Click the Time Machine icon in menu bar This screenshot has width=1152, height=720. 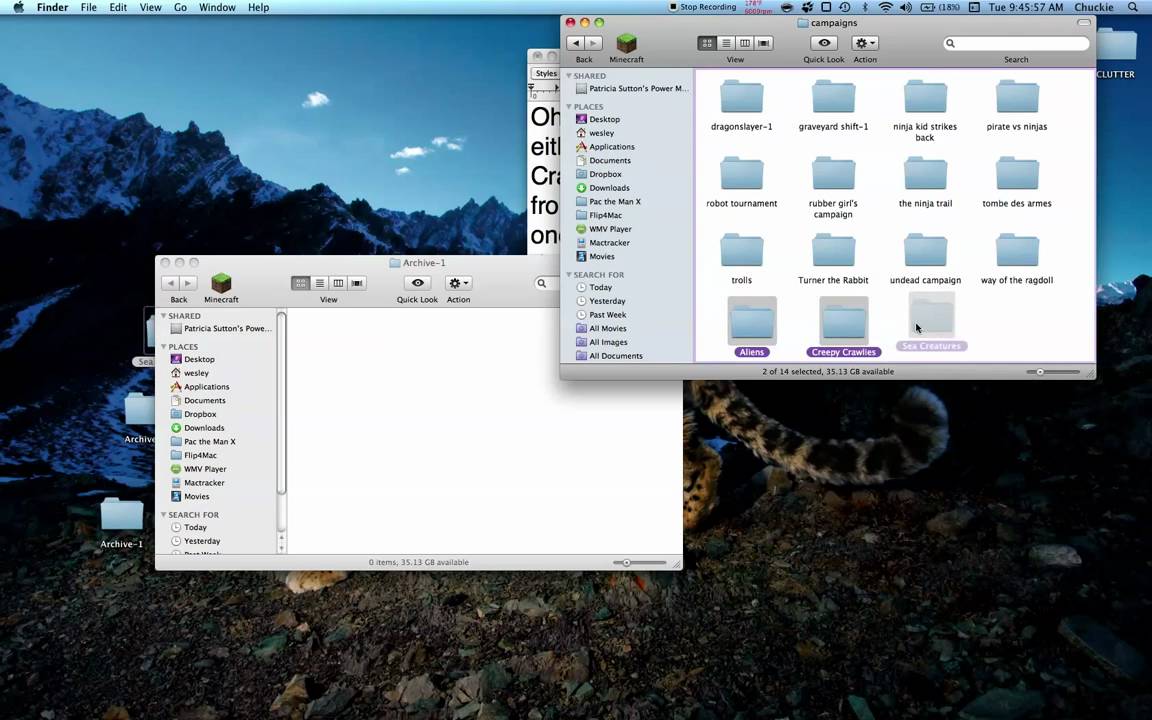click(845, 7)
